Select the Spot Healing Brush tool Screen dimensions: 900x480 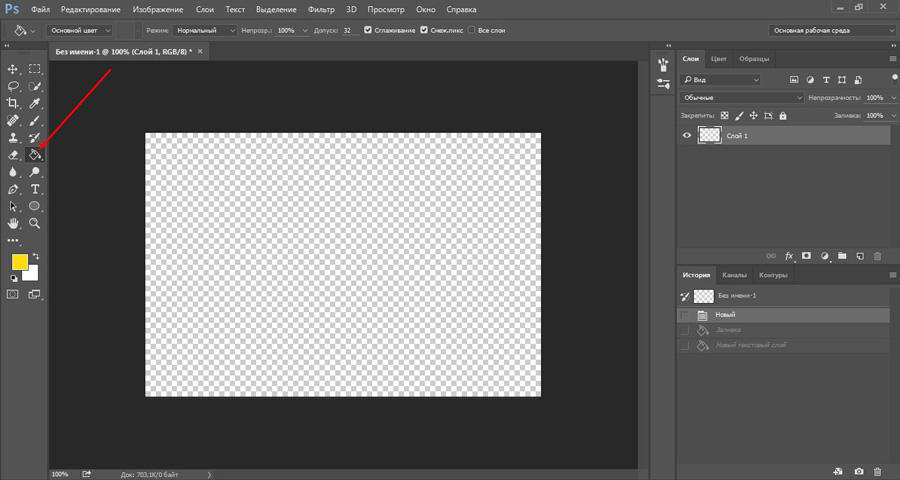tap(13, 121)
